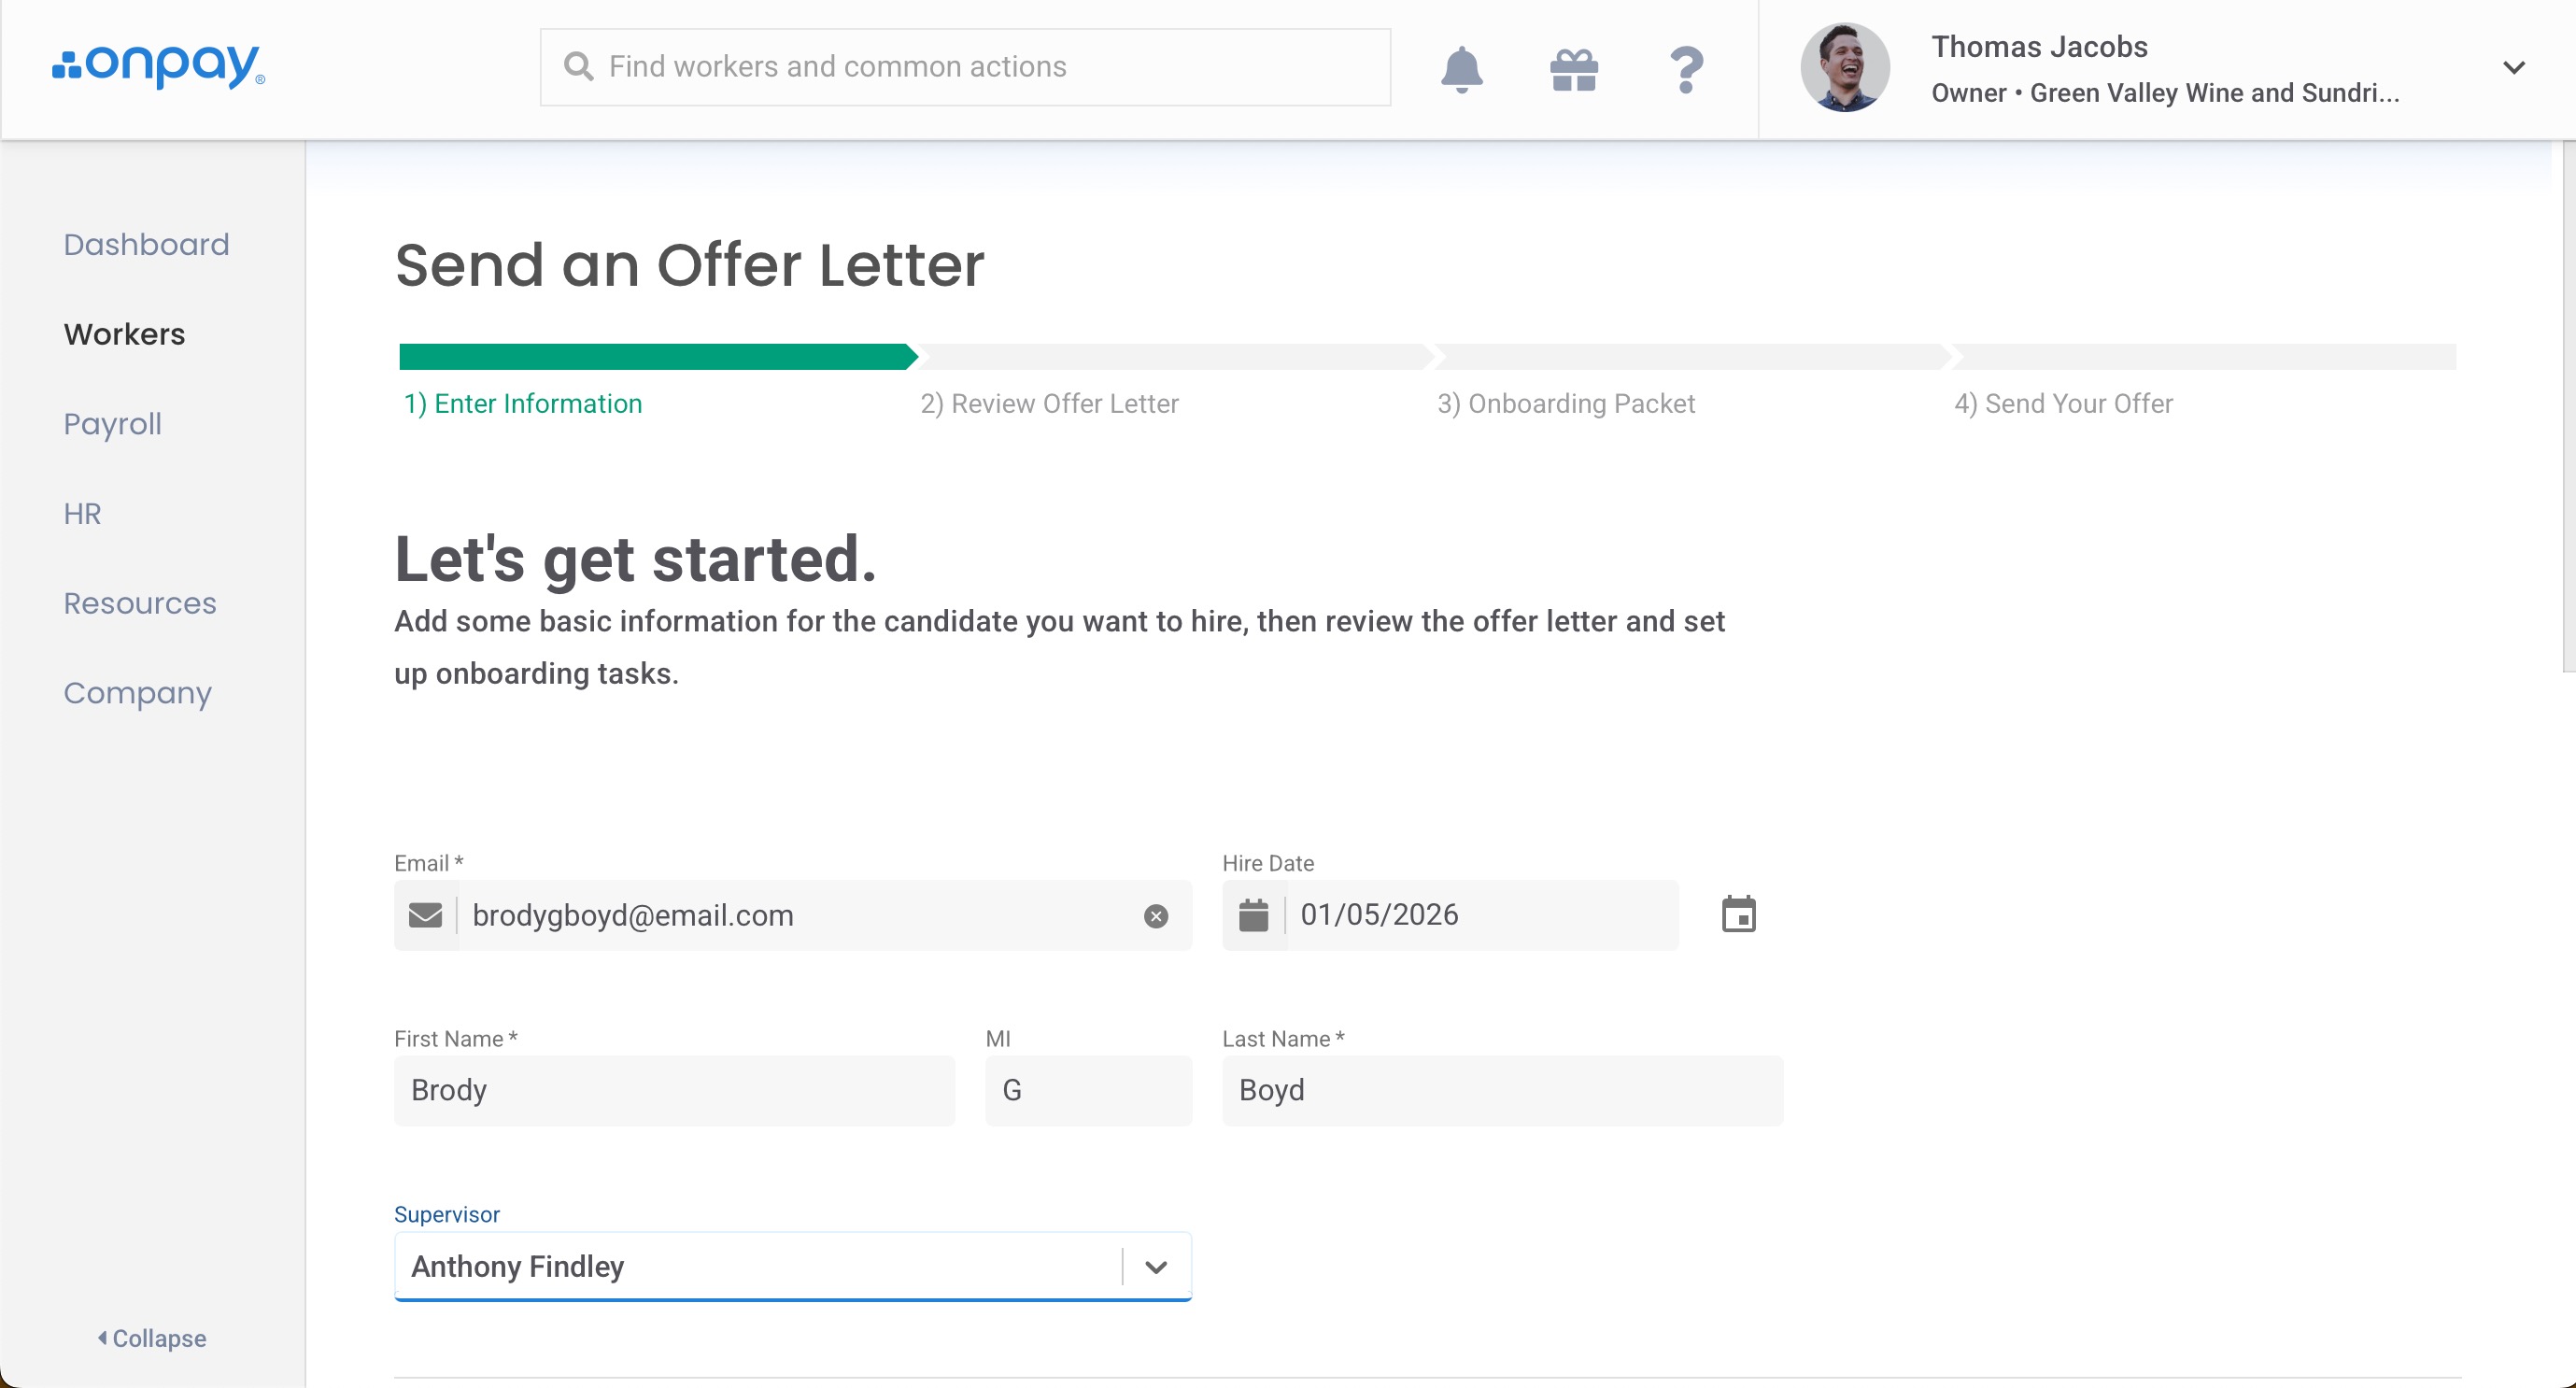The width and height of the screenshot is (2576, 1388).
Task: Open the Company sidebar item
Action: click(137, 693)
